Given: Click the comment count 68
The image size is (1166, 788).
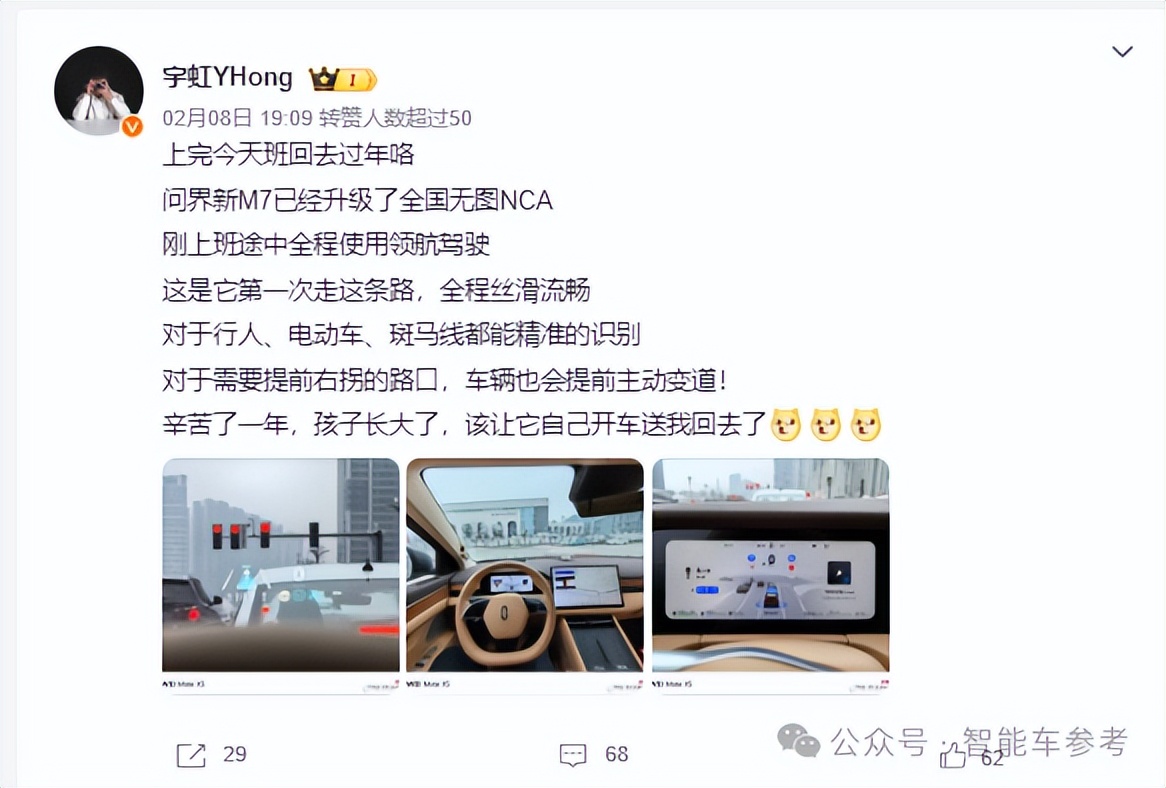Looking at the screenshot, I should click(616, 755).
